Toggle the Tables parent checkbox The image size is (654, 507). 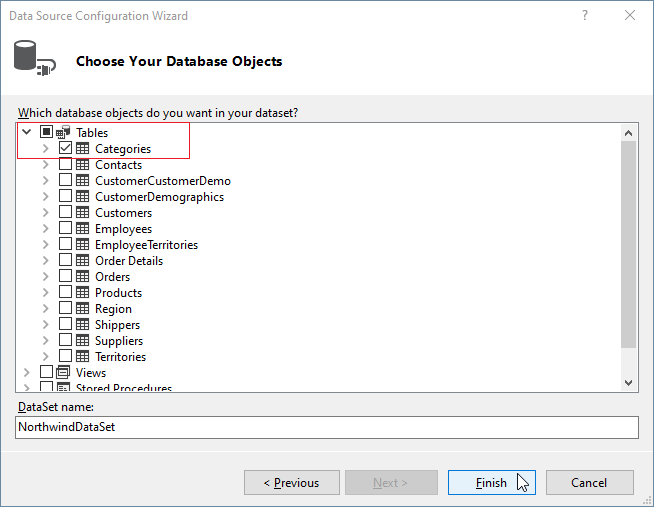(x=46, y=132)
